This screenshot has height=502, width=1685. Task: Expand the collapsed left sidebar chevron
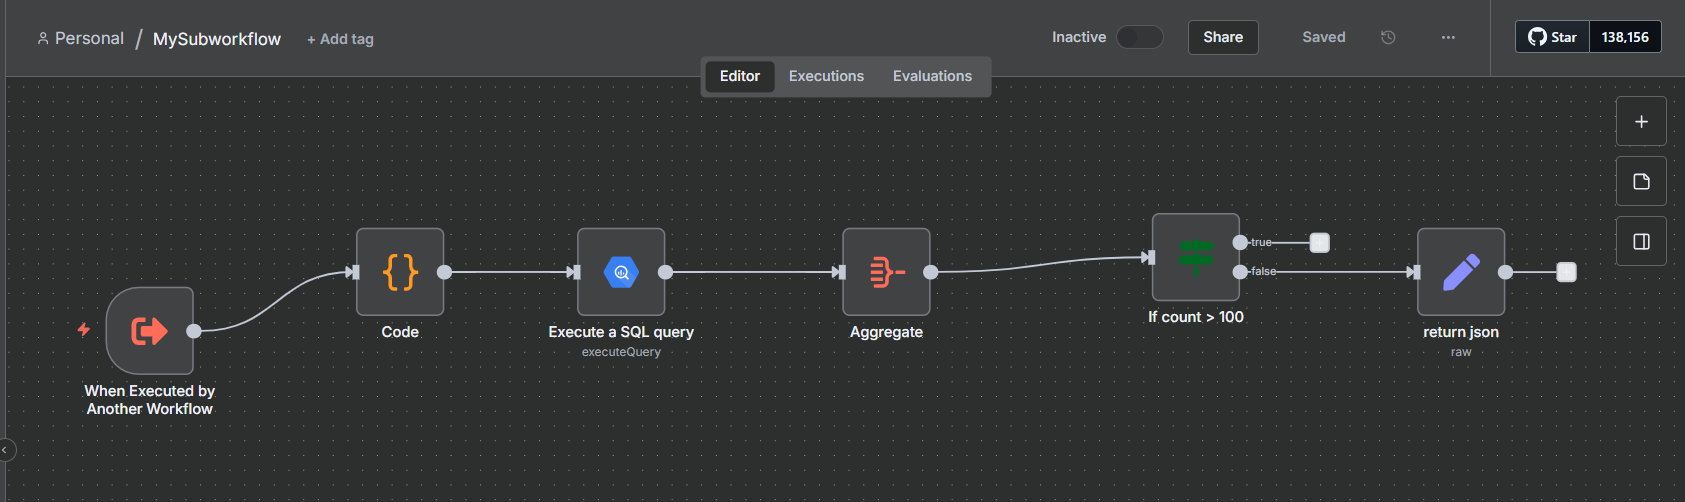point(5,450)
